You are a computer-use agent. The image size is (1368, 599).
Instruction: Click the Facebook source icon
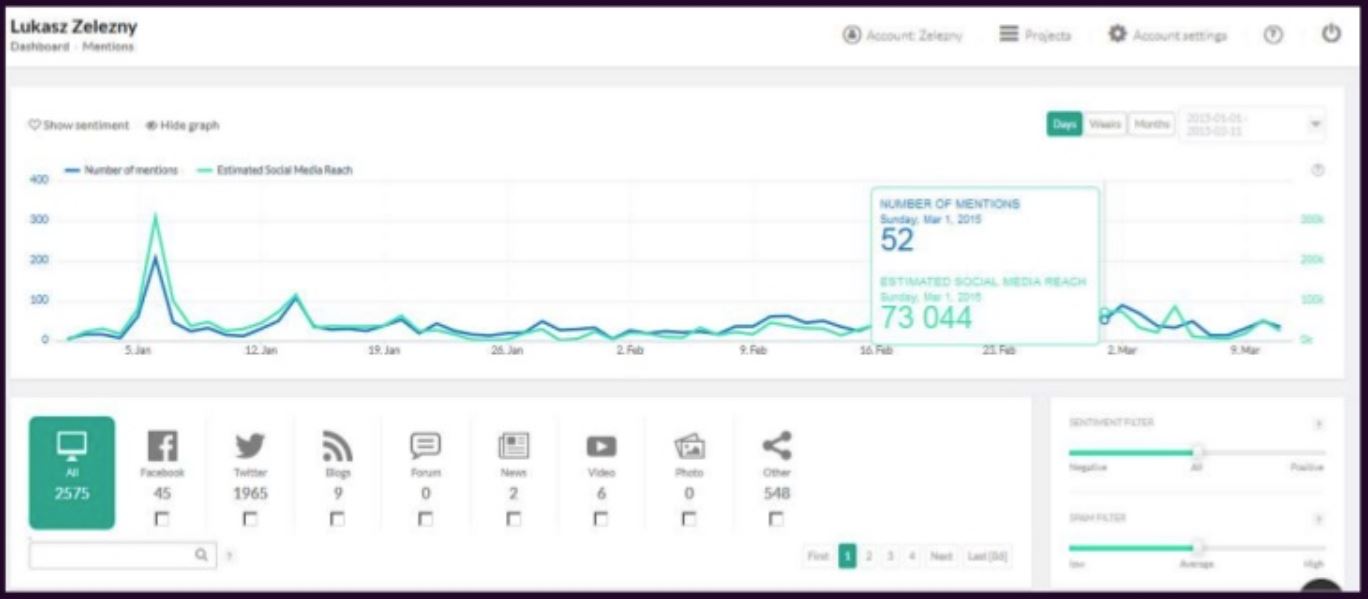[x=162, y=445]
